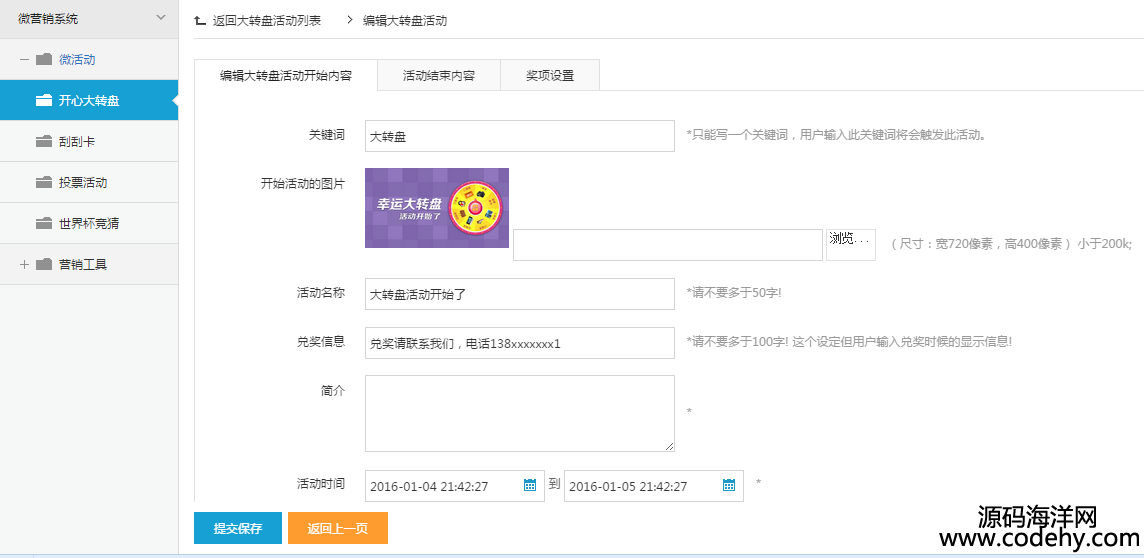Click the 微活动 folder icon
1144x558 pixels.
click(44, 59)
